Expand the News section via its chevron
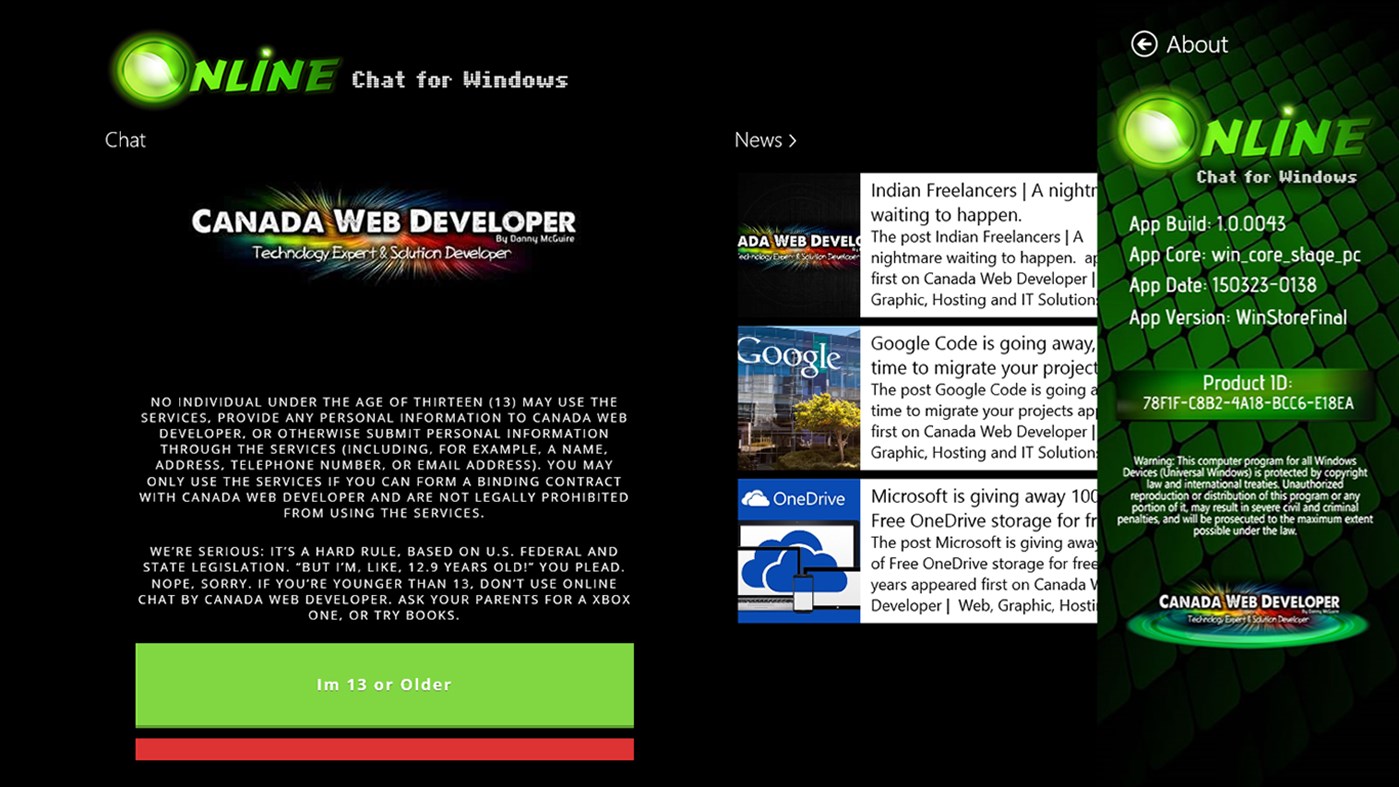The image size is (1399, 787). tap(790, 141)
